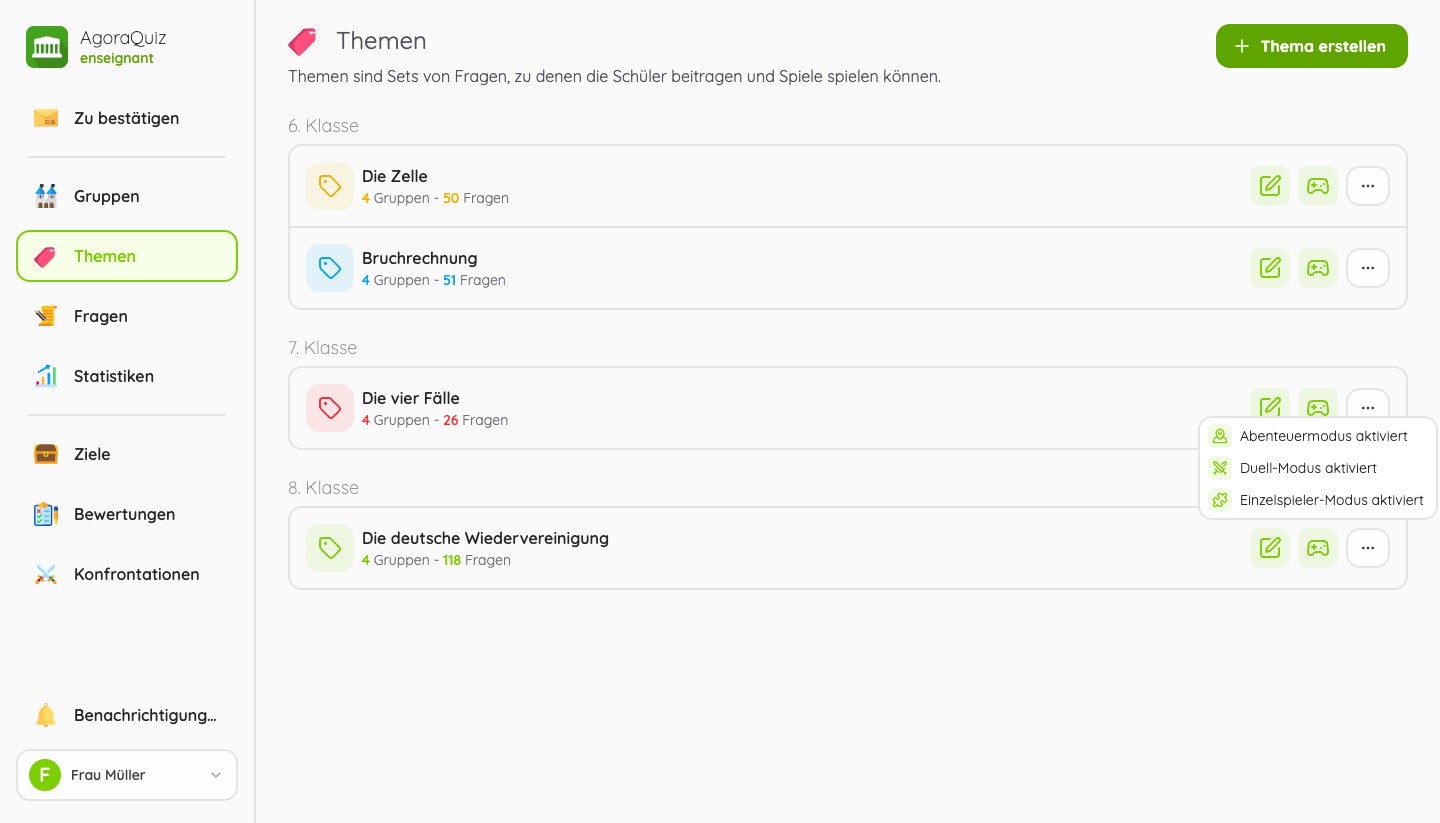Click the Thema erstellen button
The height and width of the screenshot is (823, 1440).
(x=1311, y=46)
